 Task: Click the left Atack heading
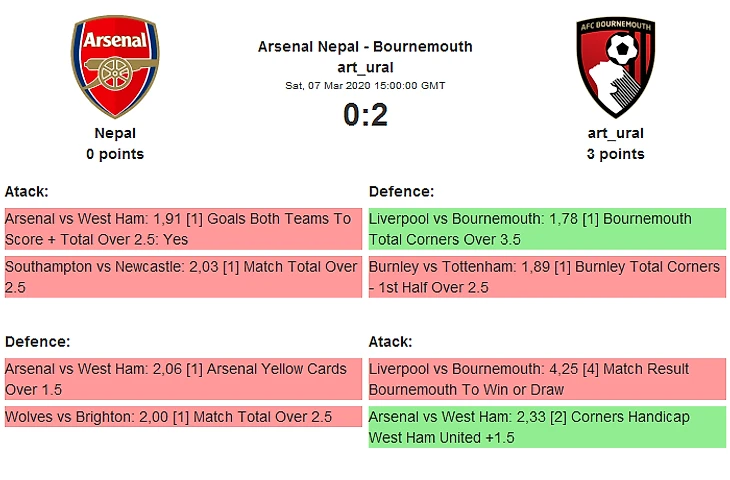pyautogui.click(x=27, y=191)
